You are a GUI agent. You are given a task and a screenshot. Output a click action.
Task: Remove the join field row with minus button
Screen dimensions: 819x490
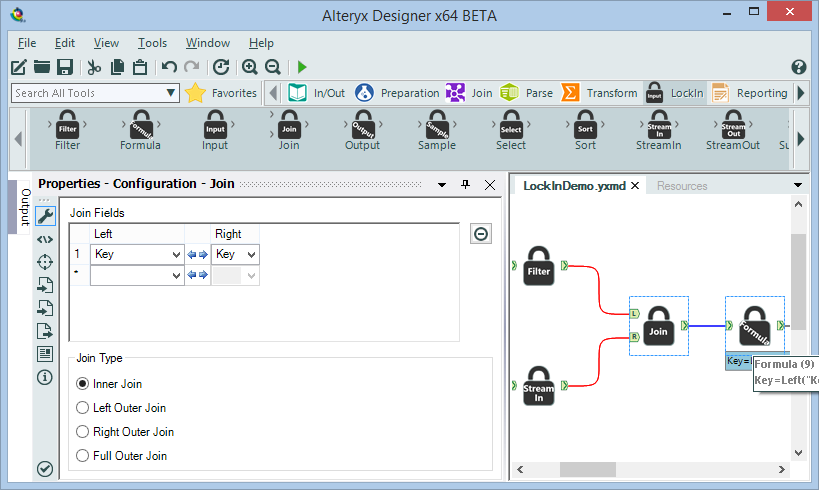coord(481,233)
